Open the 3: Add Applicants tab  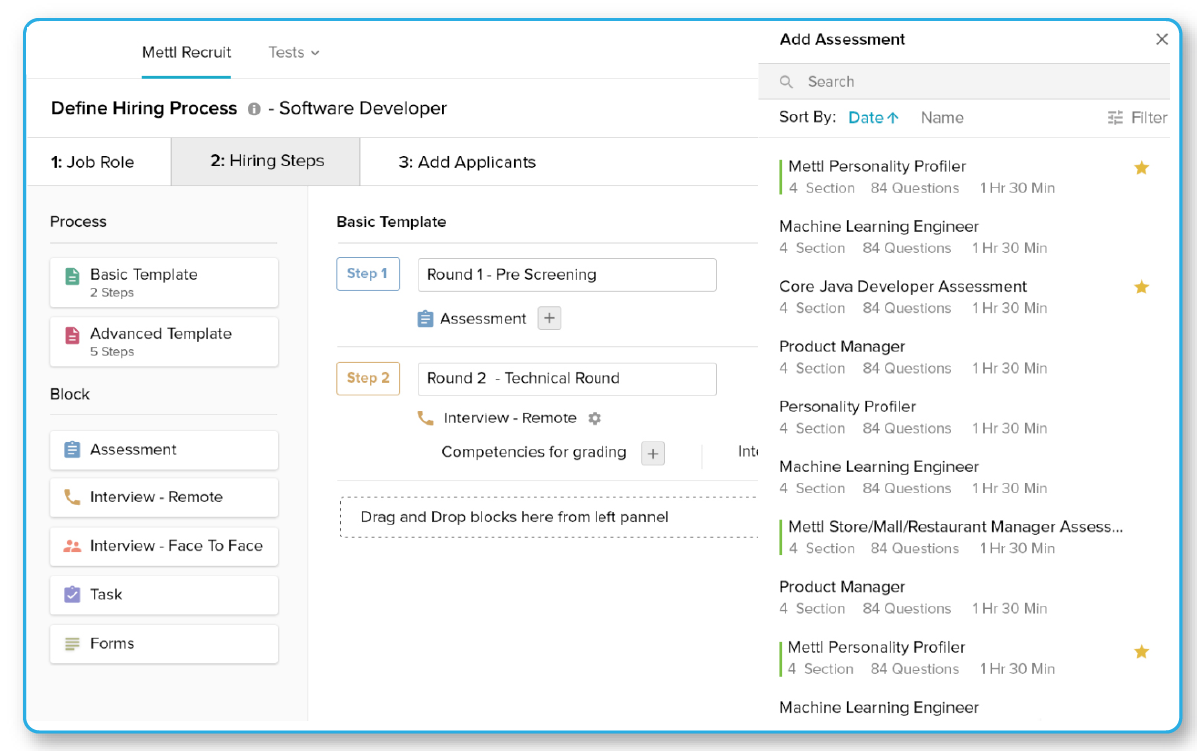pos(467,162)
